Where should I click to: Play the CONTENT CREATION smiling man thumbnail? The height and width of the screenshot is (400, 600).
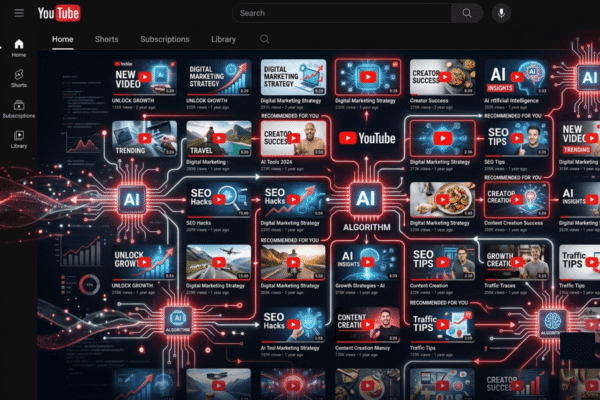click(x=368, y=325)
